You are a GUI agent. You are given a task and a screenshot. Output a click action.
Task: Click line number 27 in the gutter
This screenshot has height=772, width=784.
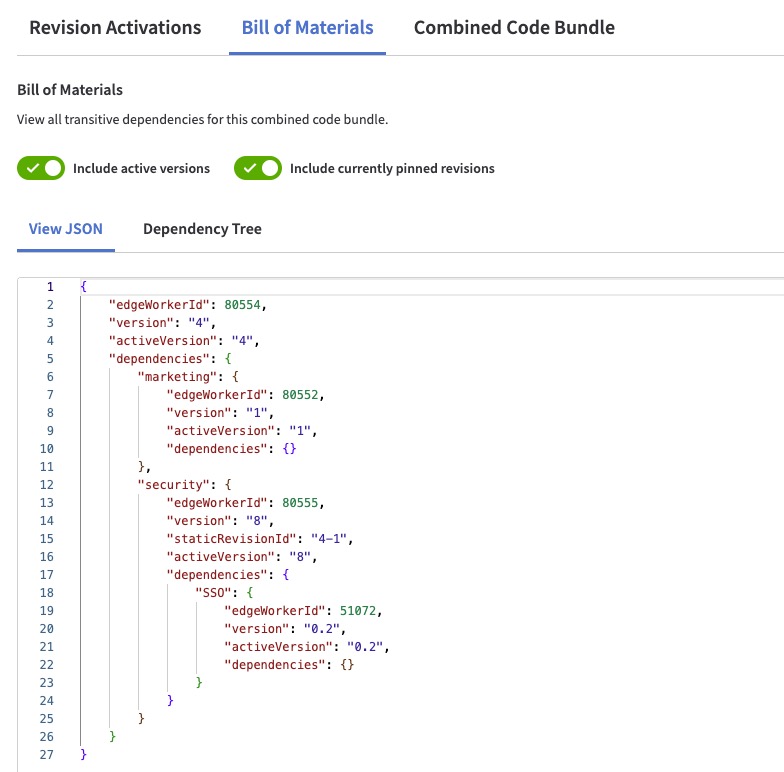pyautogui.click(x=45, y=755)
